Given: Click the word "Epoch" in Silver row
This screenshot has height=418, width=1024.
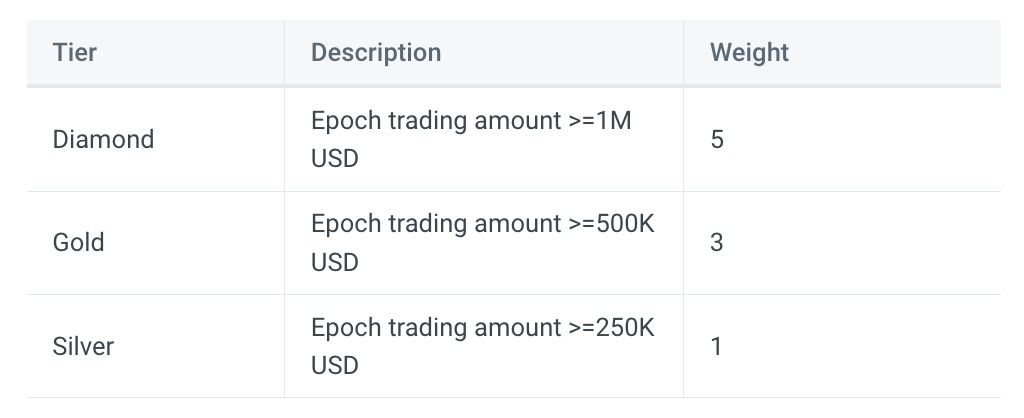Looking at the screenshot, I should coord(341,328).
